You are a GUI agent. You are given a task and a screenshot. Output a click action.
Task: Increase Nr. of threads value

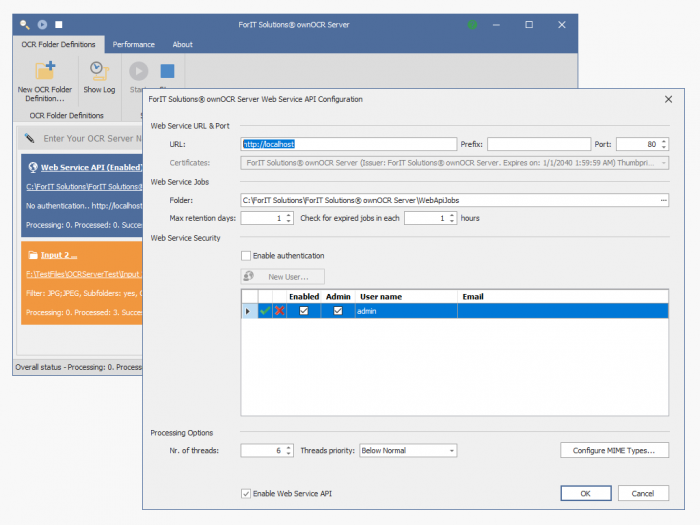[289, 447]
